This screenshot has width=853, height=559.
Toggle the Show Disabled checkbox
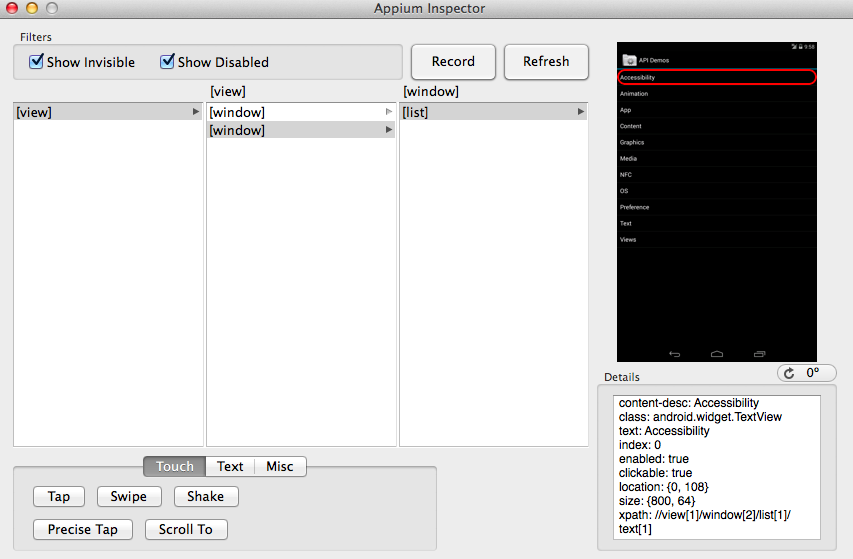tap(168, 61)
